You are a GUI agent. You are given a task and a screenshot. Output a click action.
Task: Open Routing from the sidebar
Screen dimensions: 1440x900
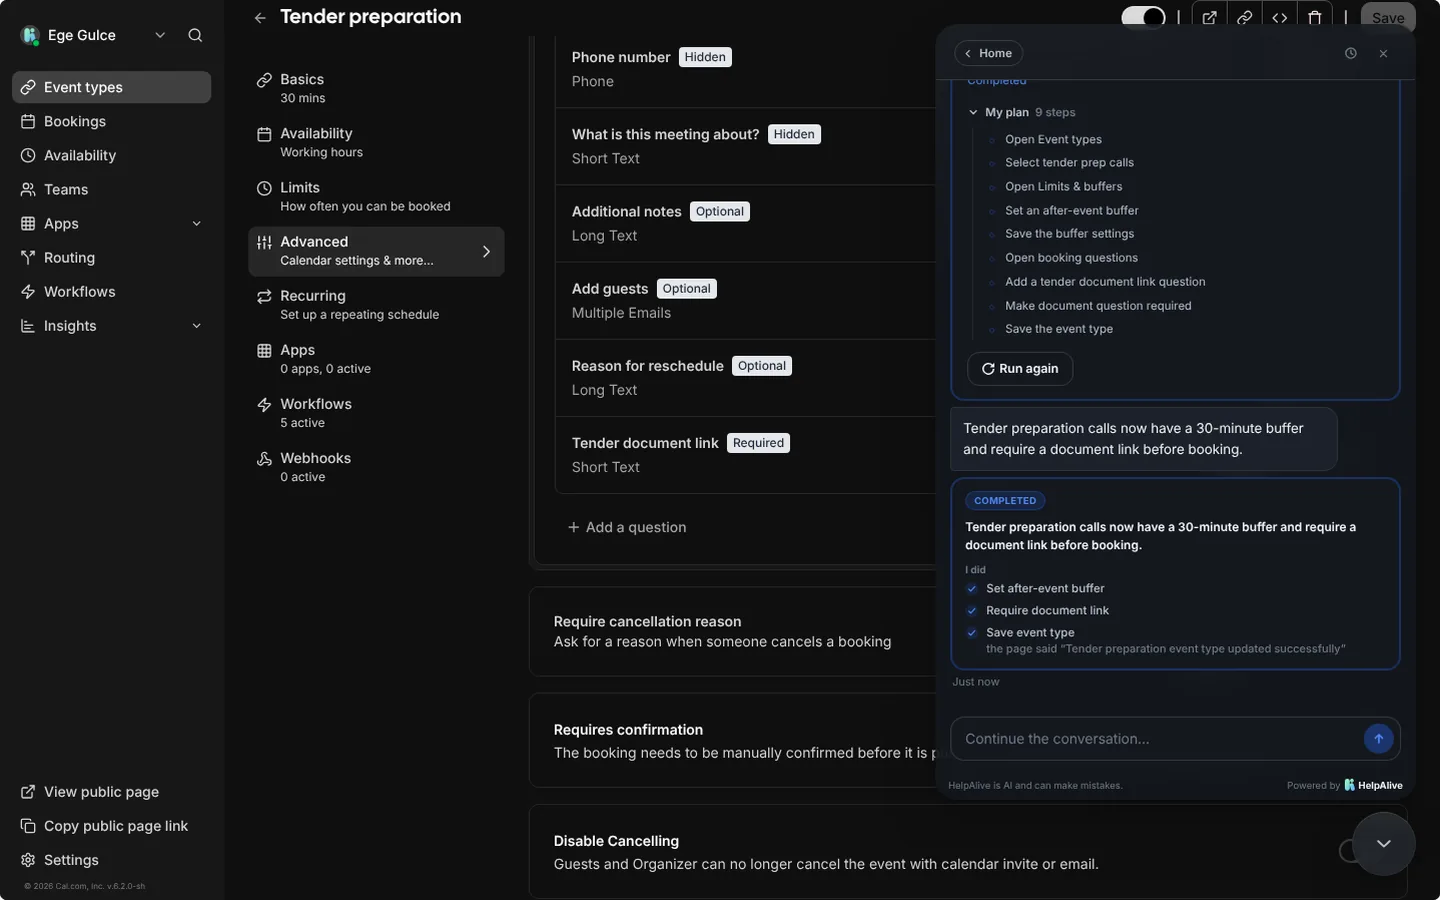click(111, 257)
